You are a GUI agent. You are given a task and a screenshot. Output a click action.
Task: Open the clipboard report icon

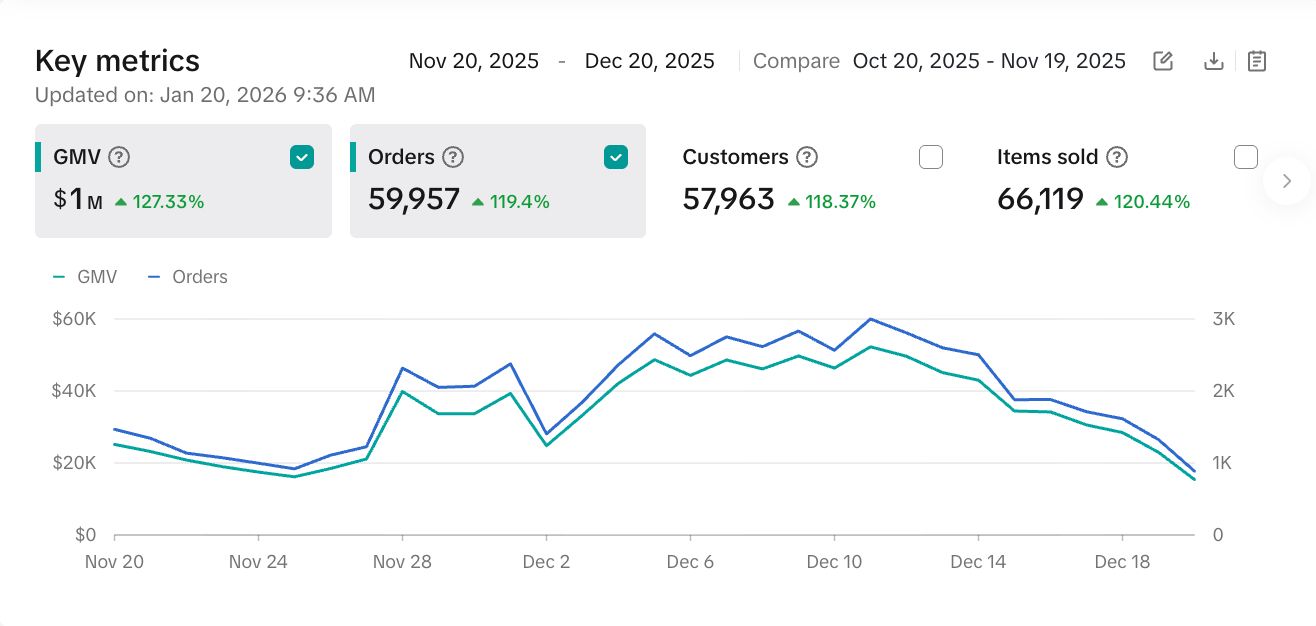1257,61
